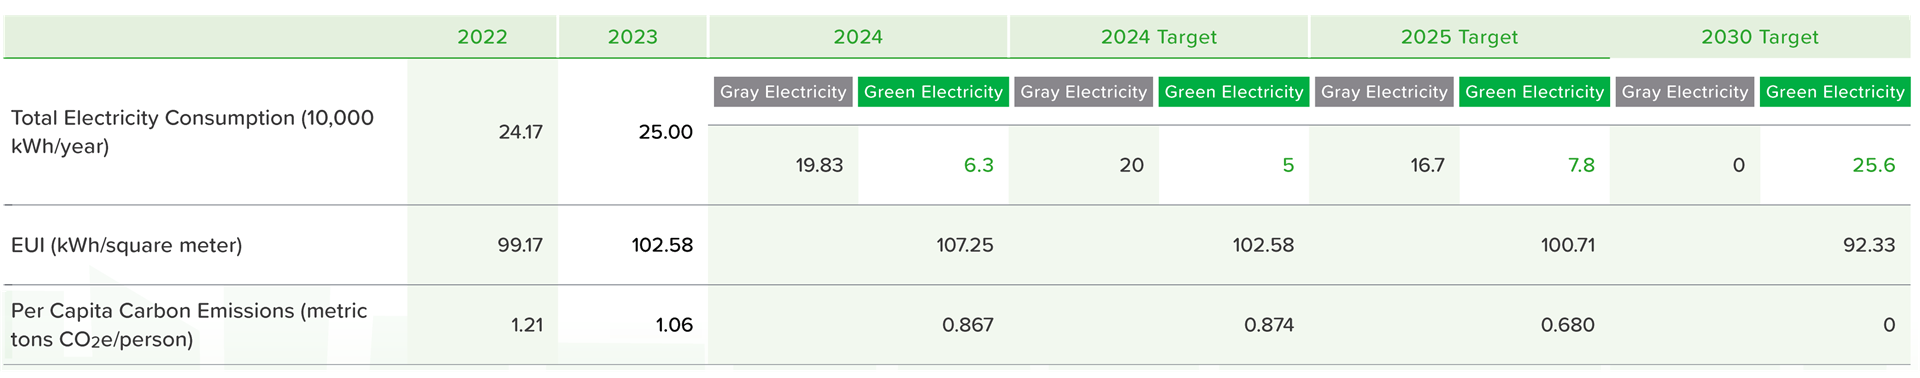Click Gray Electricity label under 2024 Target
Viewport: 1920px width, 378px height.
1084,92
